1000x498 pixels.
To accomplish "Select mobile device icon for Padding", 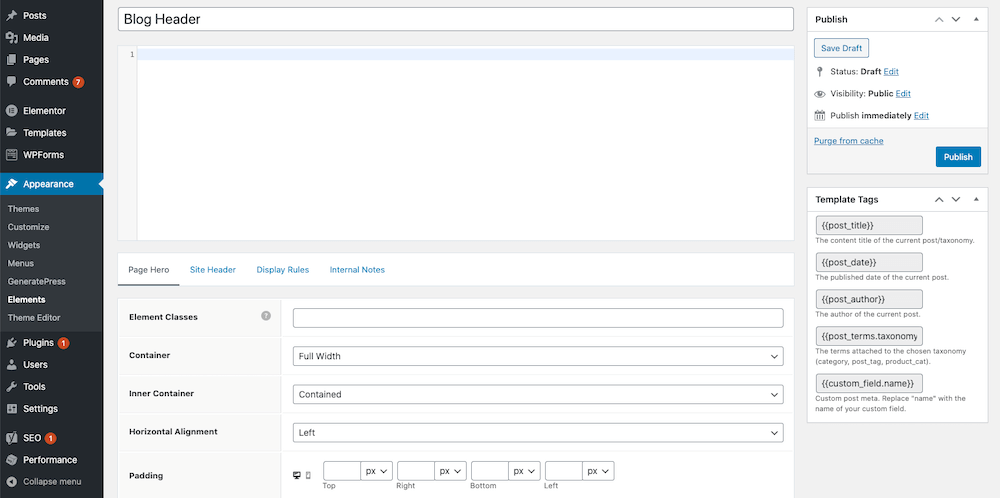I will [x=308, y=475].
